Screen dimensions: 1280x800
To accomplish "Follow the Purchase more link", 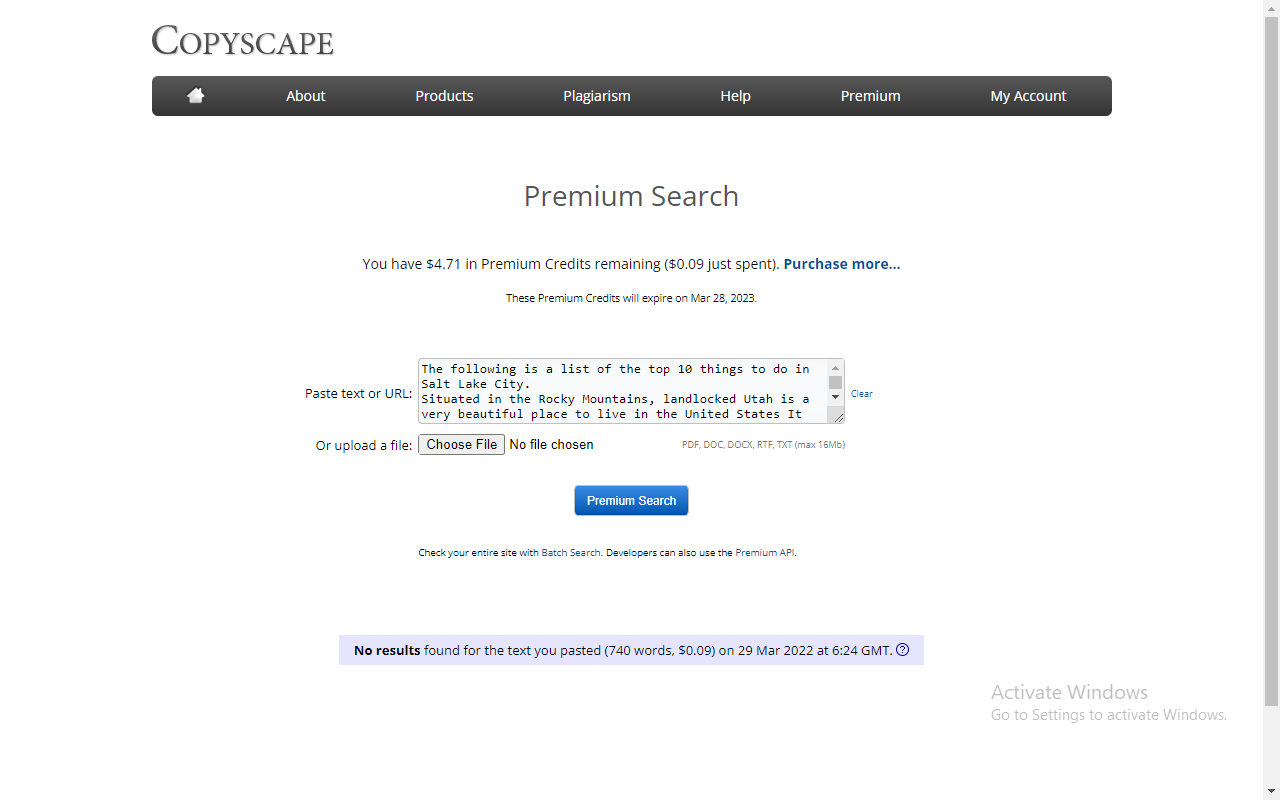I will point(842,264).
